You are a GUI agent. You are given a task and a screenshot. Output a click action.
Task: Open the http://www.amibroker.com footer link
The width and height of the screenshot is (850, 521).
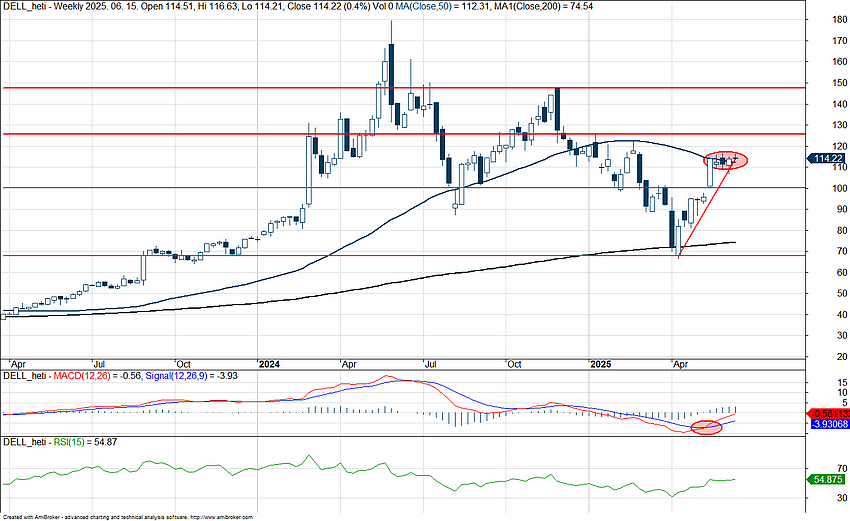[x=221, y=518]
